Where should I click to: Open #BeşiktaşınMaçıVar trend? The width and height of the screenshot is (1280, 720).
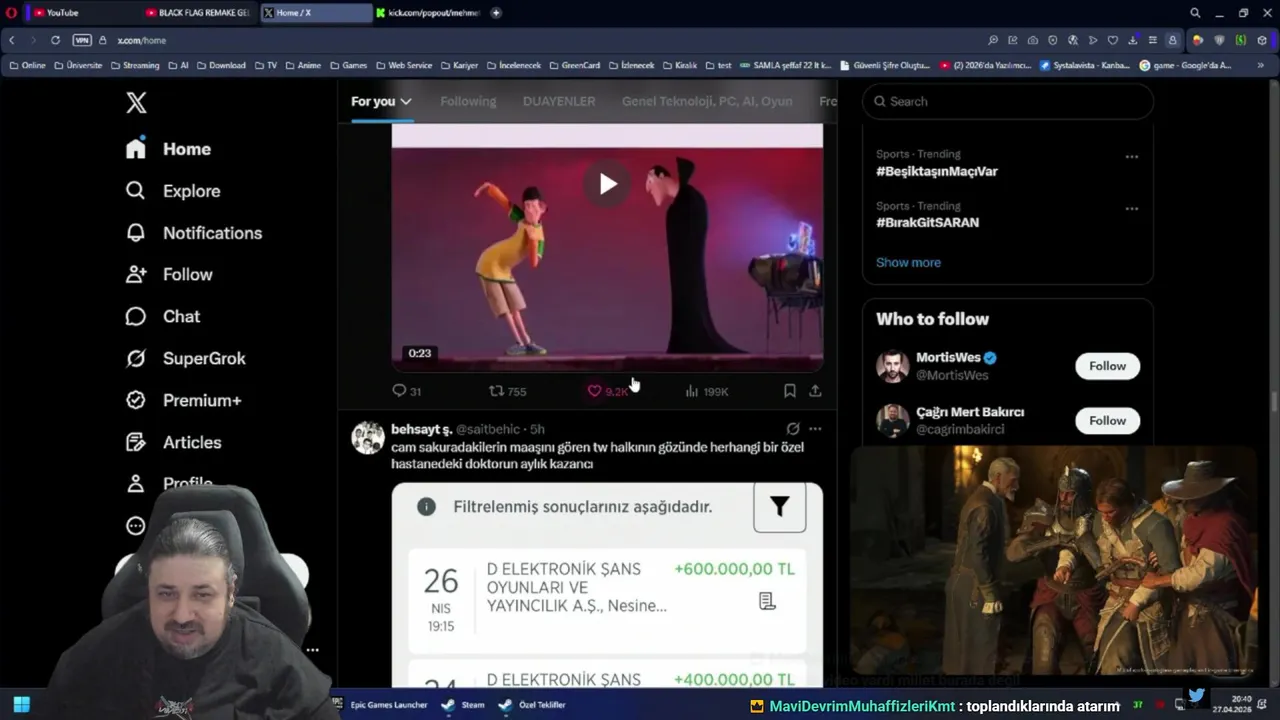click(x=937, y=171)
